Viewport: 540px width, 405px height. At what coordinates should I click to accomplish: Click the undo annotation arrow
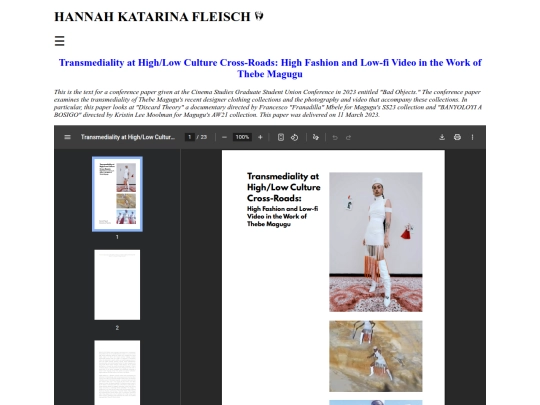[335, 137]
